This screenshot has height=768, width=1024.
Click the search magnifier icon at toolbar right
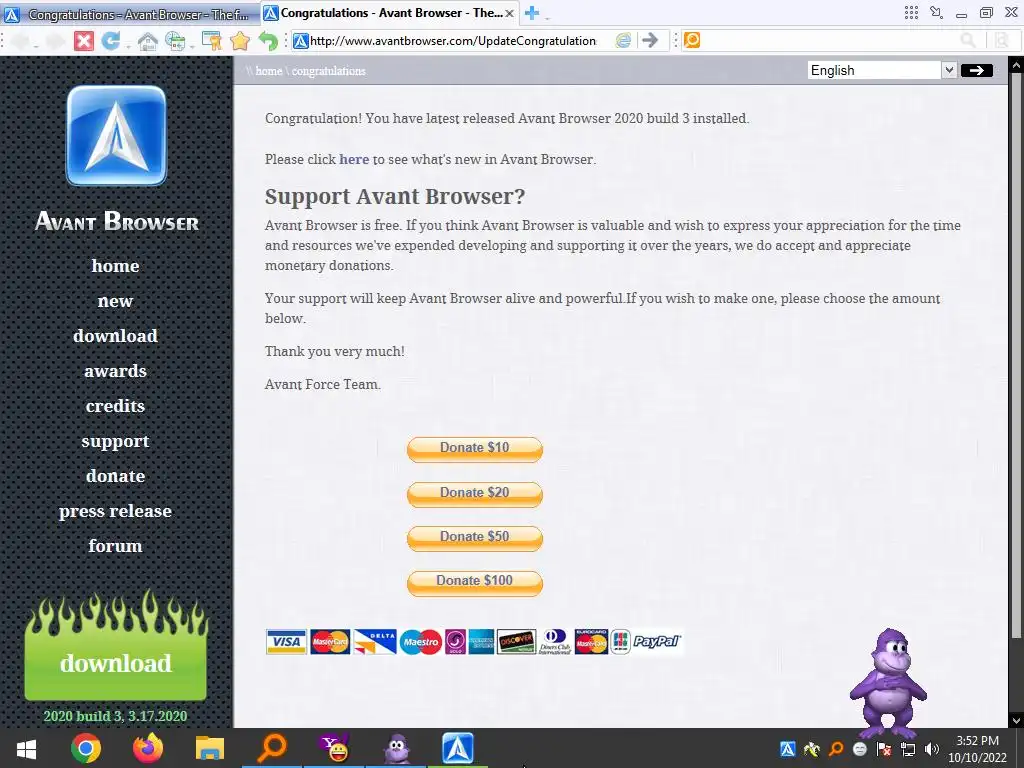968,40
